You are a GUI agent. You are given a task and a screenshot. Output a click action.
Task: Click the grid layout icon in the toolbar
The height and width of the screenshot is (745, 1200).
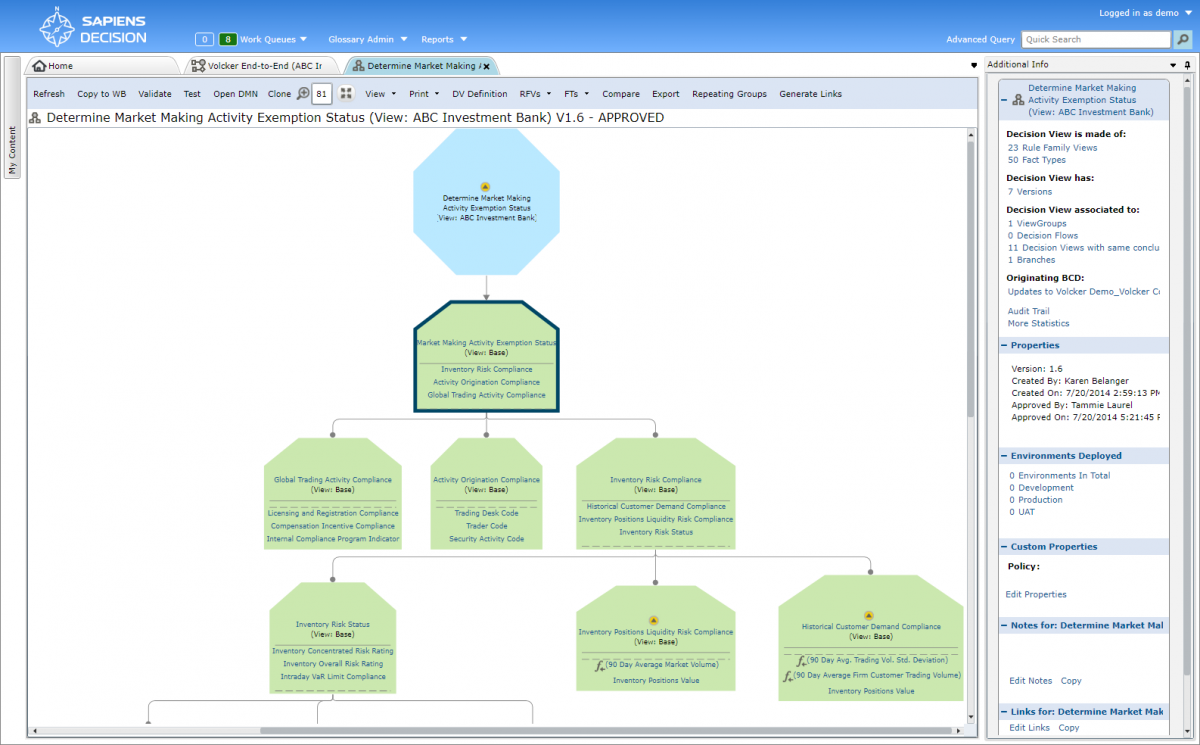(346, 94)
